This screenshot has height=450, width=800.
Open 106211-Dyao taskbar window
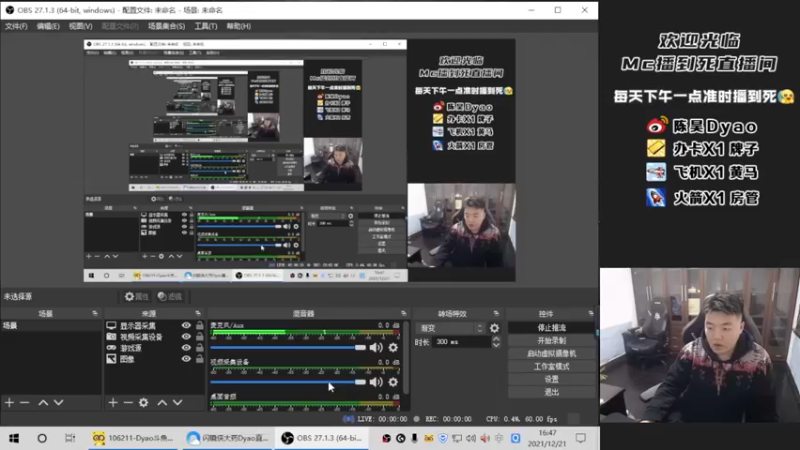[x=134, y=438]
